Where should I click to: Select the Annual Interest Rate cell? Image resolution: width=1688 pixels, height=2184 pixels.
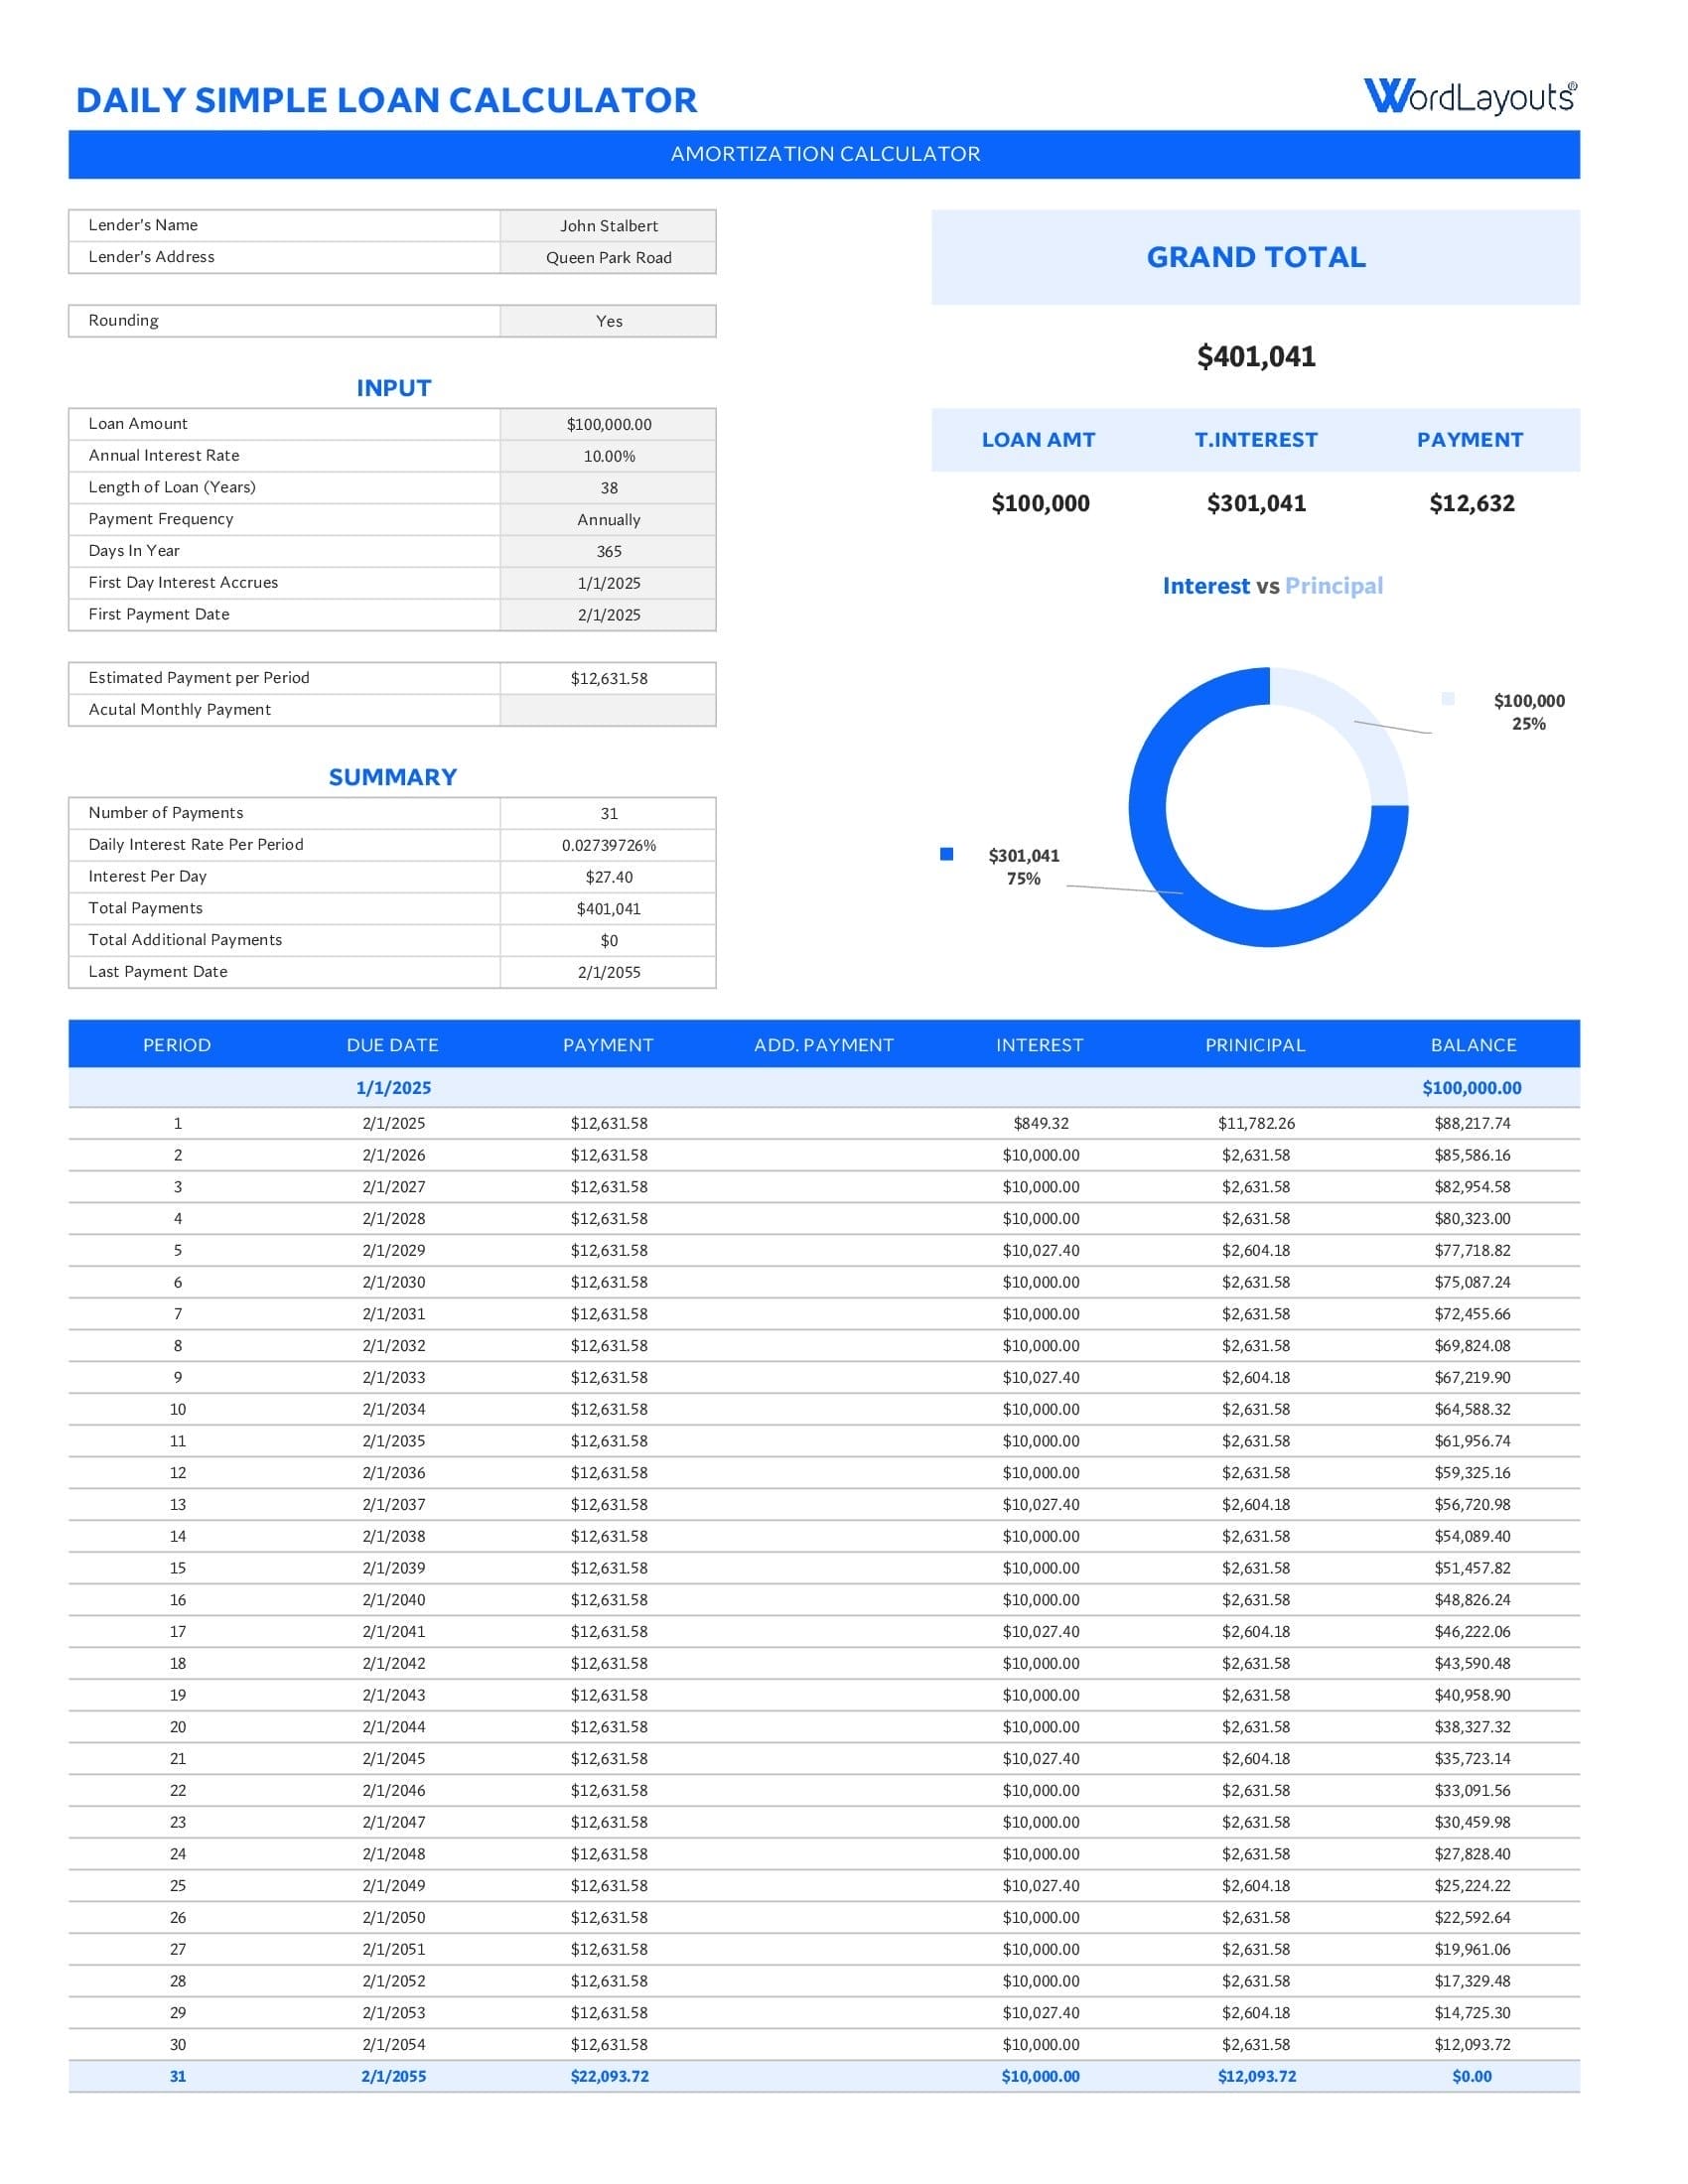pyautogui.click(x=608, y=455)
